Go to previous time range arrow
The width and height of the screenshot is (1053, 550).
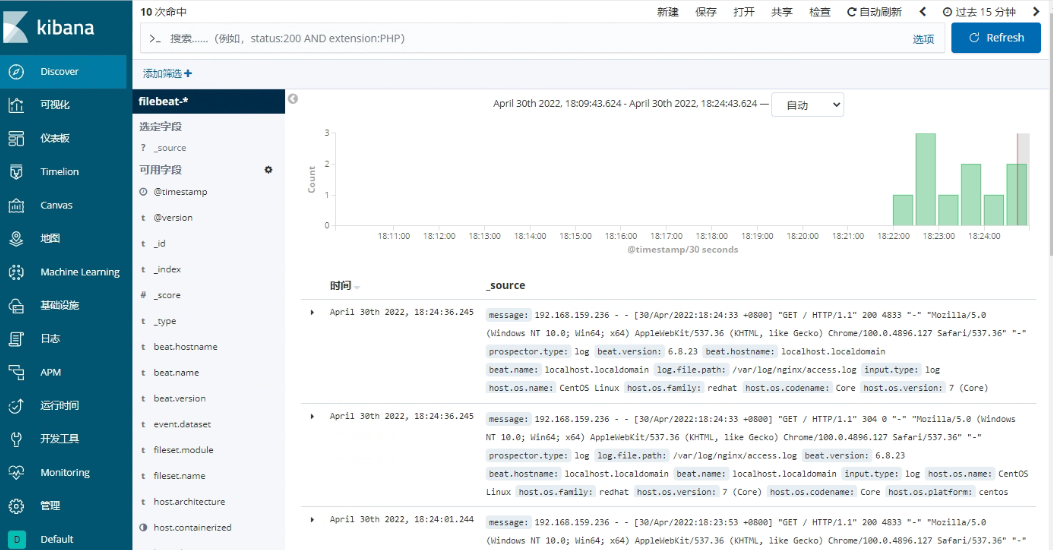pos(923,11)
